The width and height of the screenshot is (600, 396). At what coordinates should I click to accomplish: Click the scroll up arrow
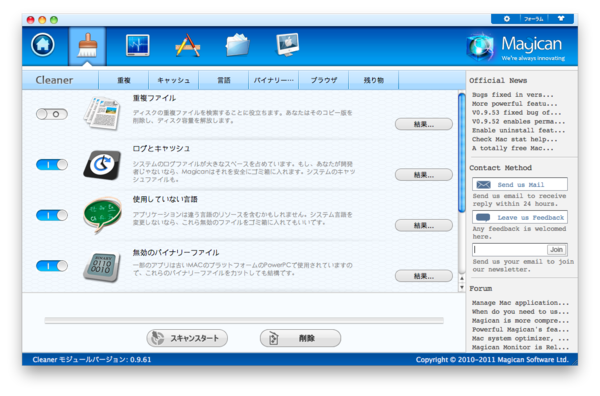[x=462, y=279]
